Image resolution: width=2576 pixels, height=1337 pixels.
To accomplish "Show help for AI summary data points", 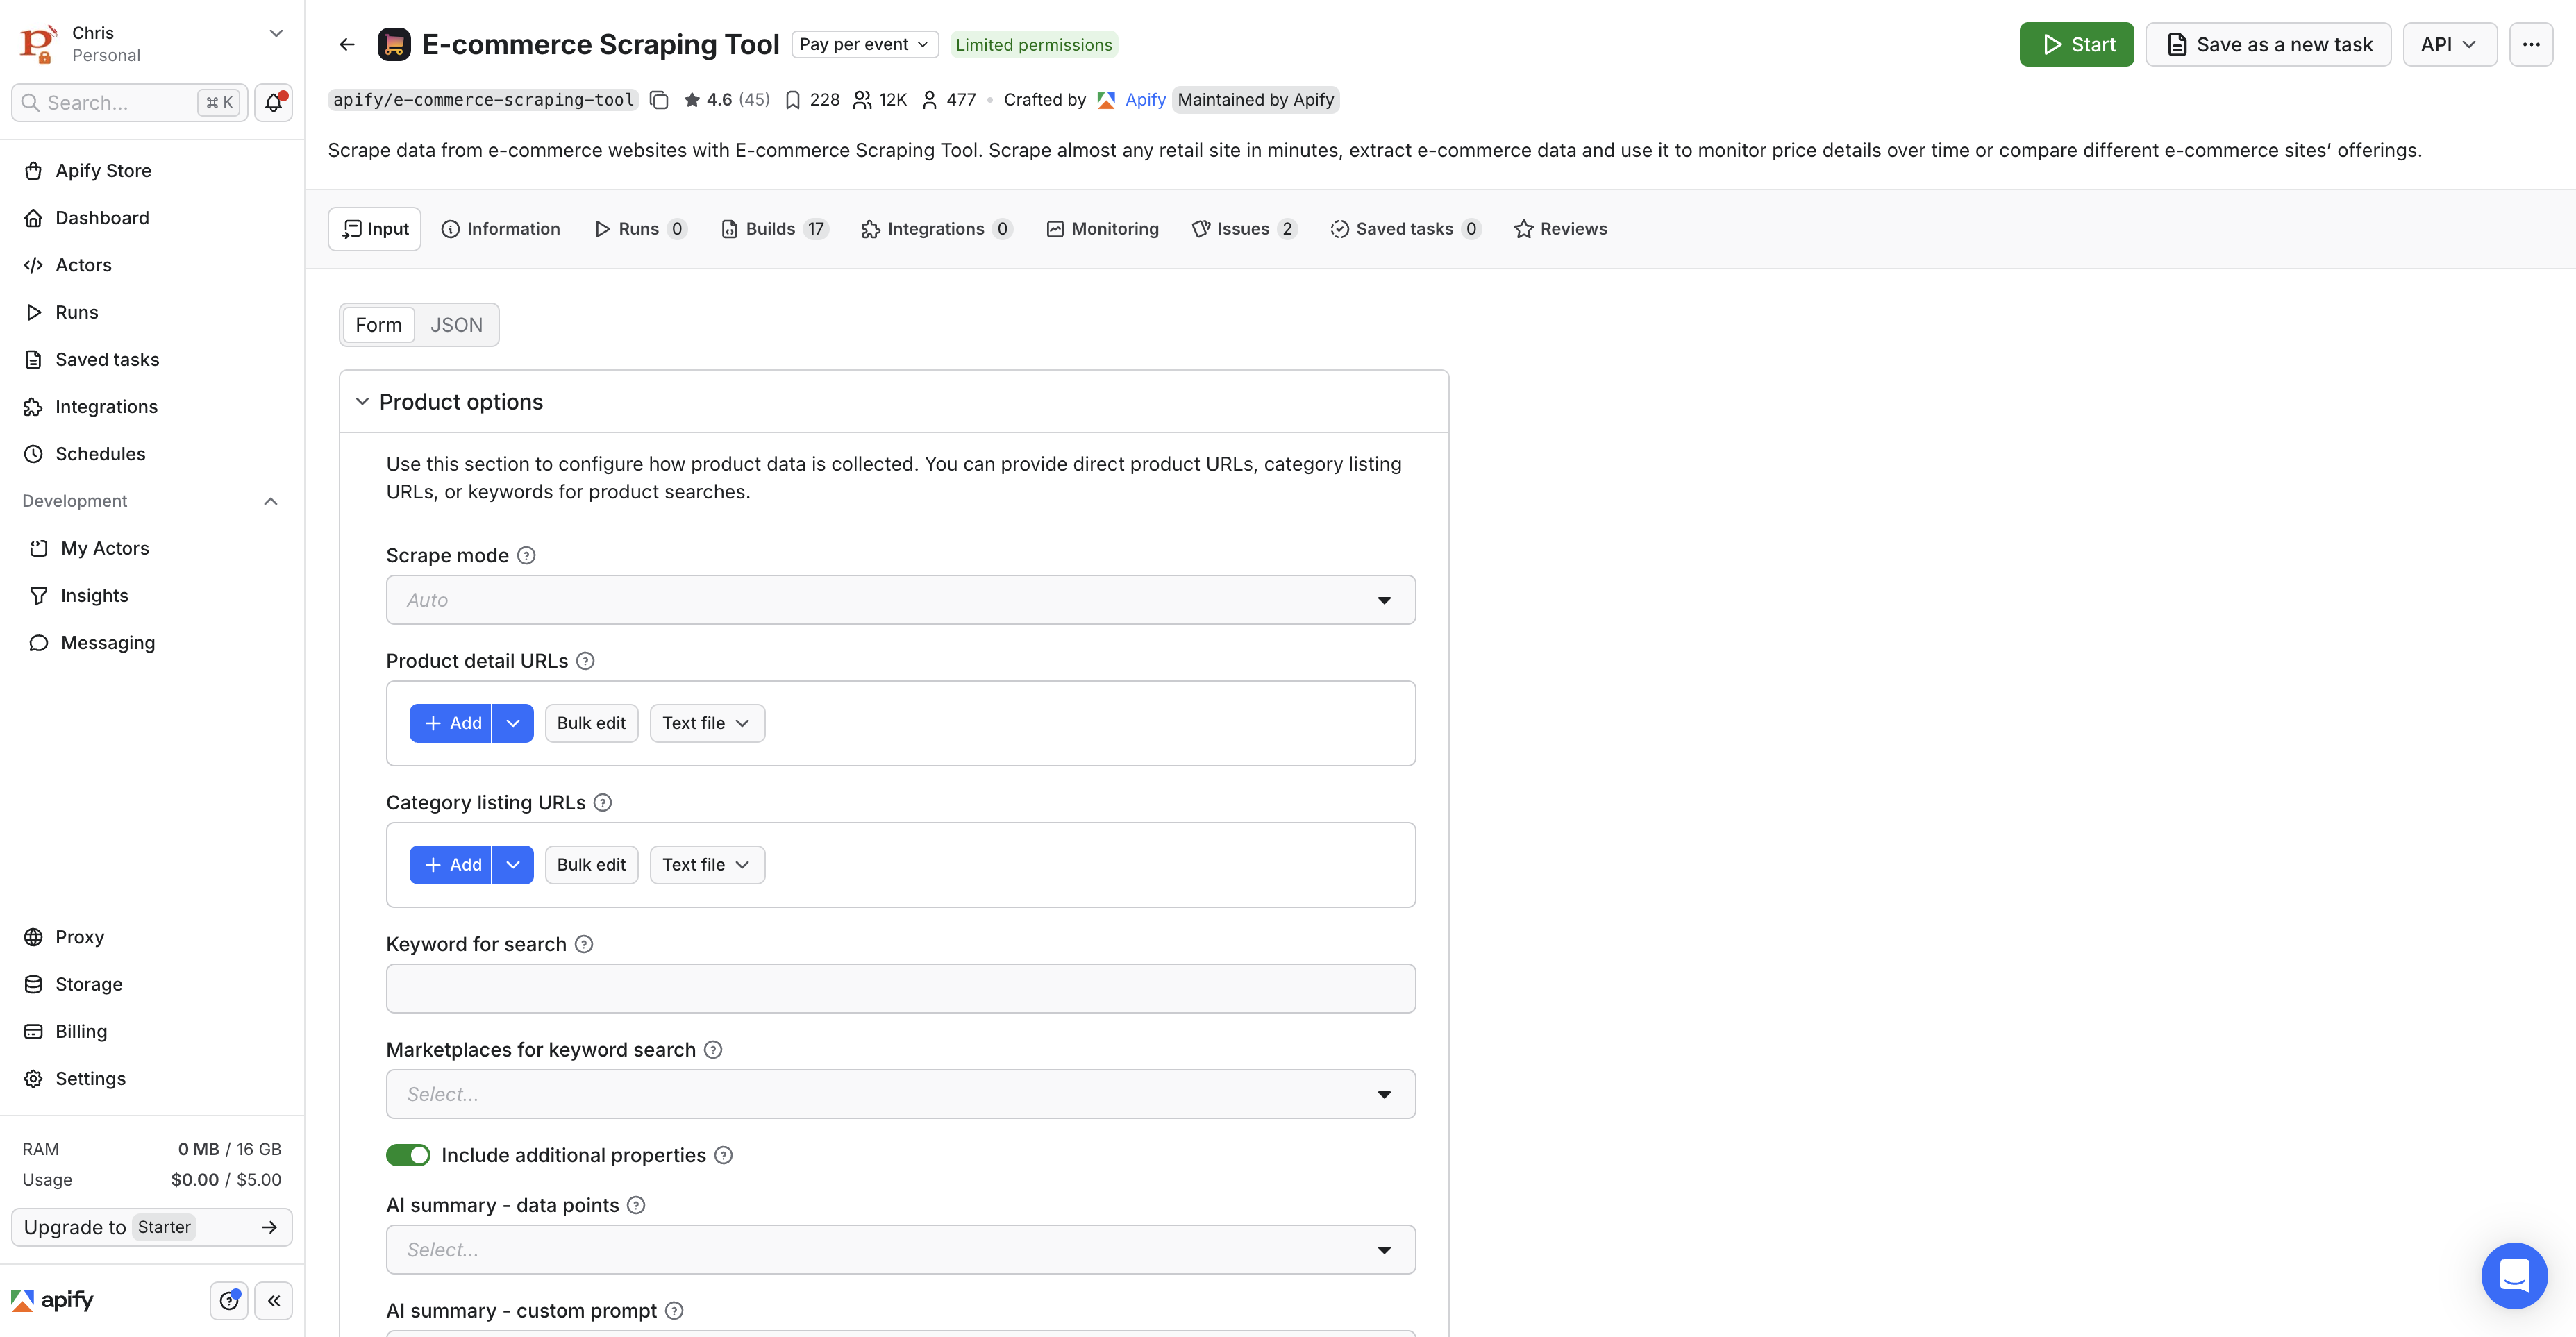I will pyautogui.click(x=636, y=1205).
